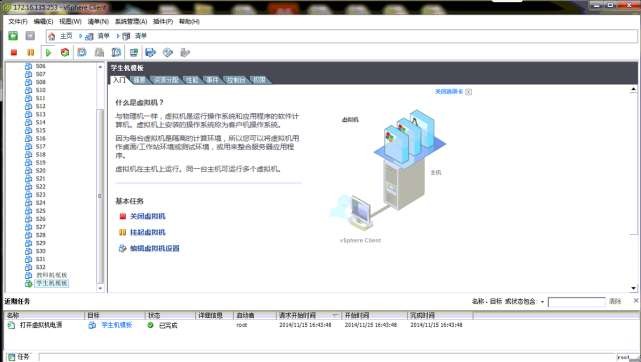The width and height of the screenshot is (641, 362).
Task: Click the take snapshot toolbar icon
Action: pyautogui.click(x=82, y=52)
